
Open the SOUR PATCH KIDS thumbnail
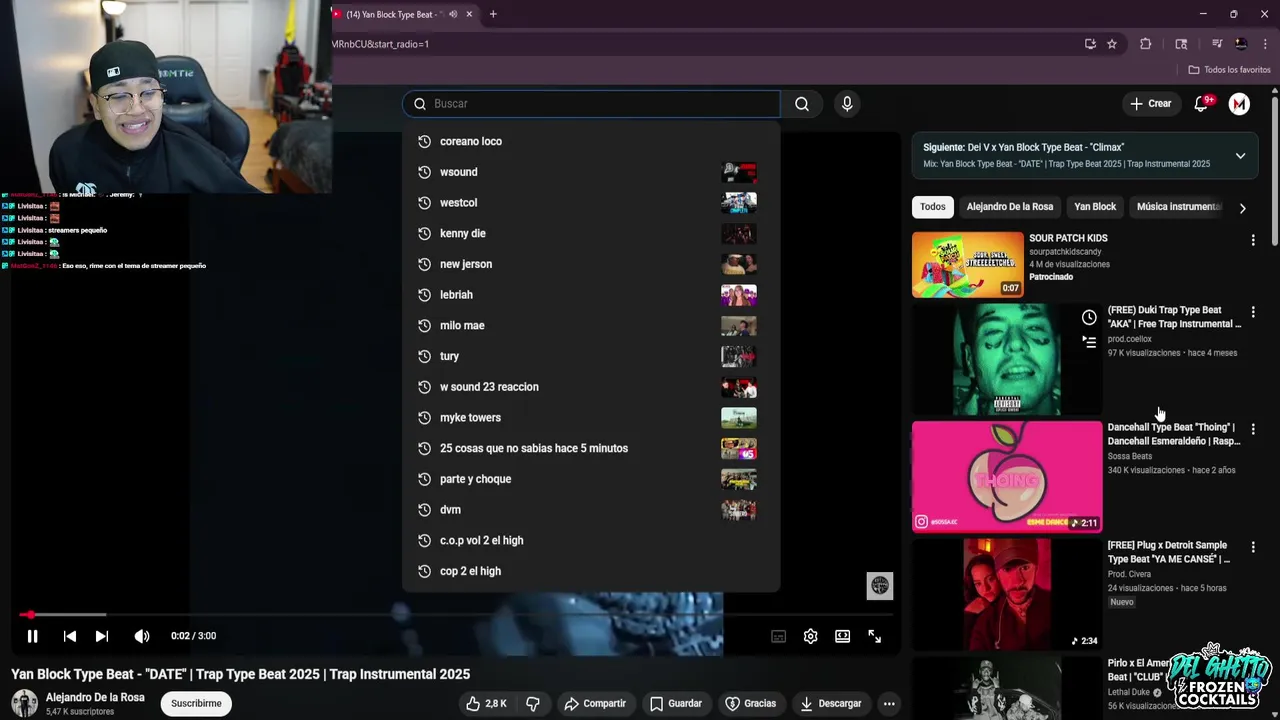[968, 265]
